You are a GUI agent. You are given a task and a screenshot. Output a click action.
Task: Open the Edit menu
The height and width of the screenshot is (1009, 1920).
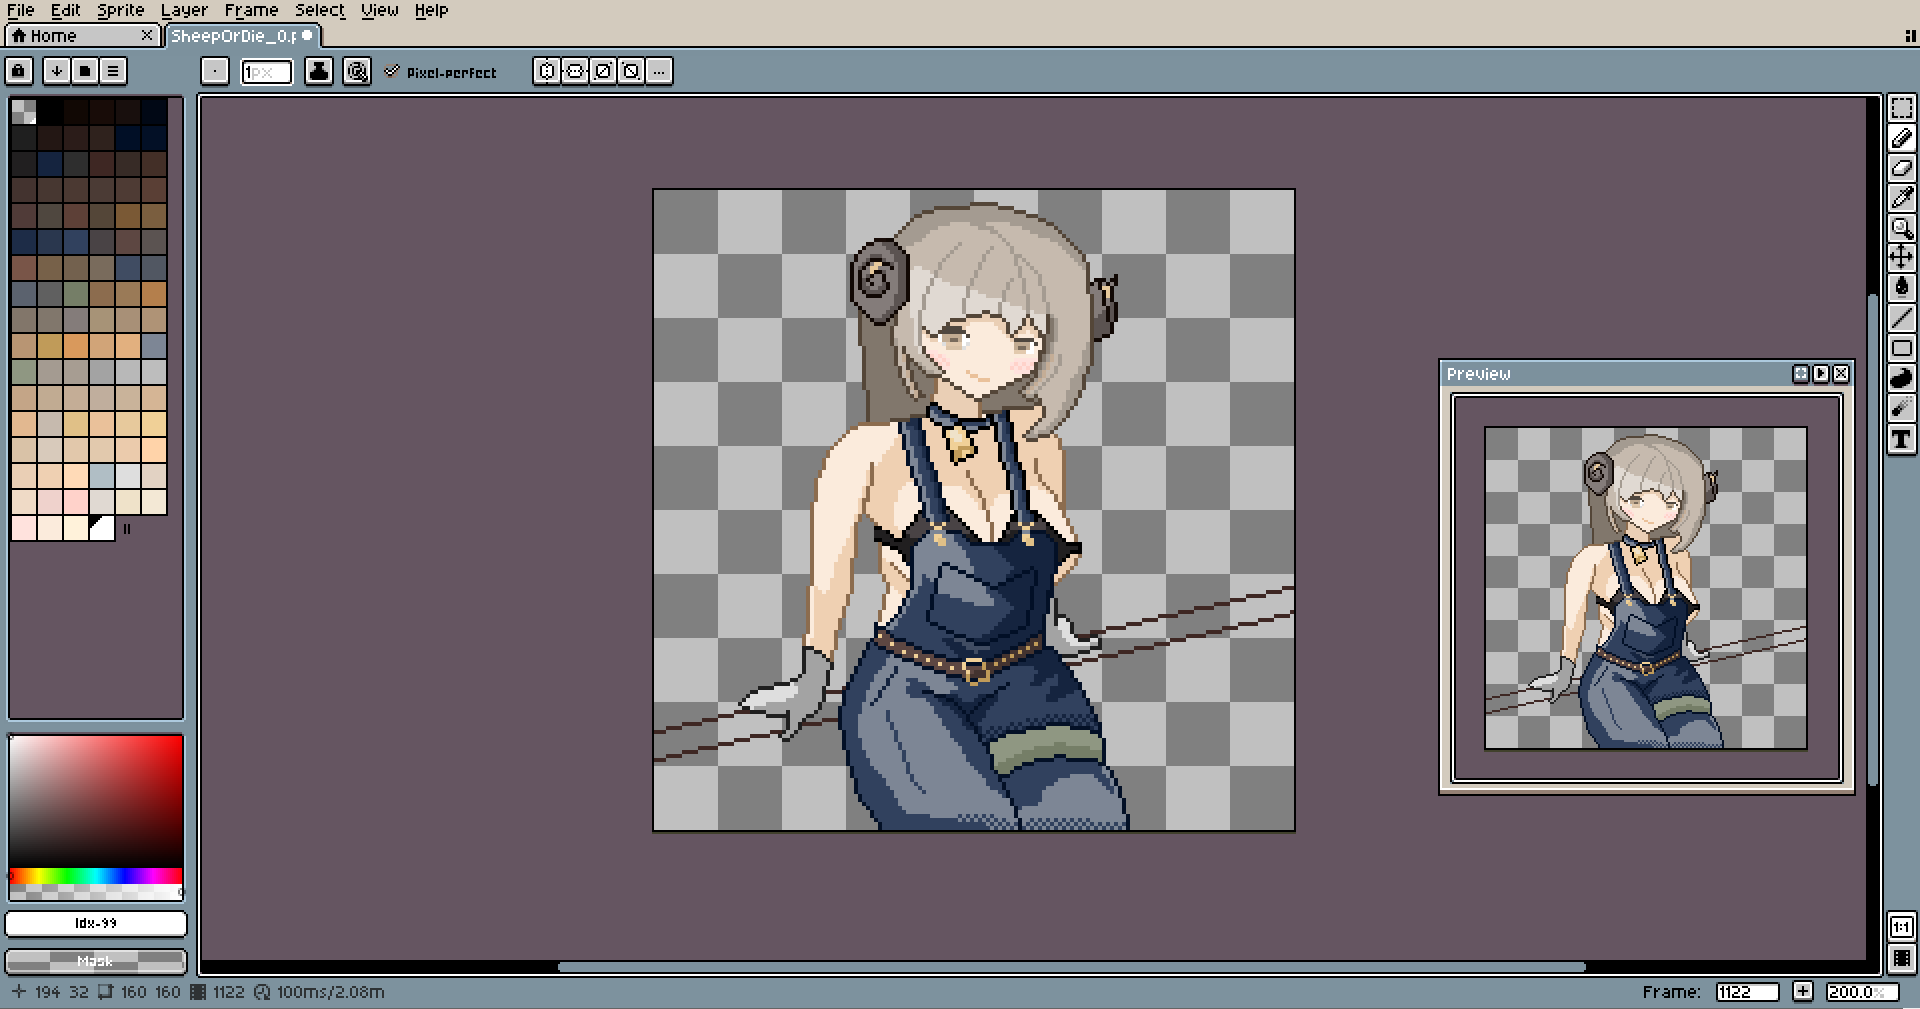pos(65,10)
